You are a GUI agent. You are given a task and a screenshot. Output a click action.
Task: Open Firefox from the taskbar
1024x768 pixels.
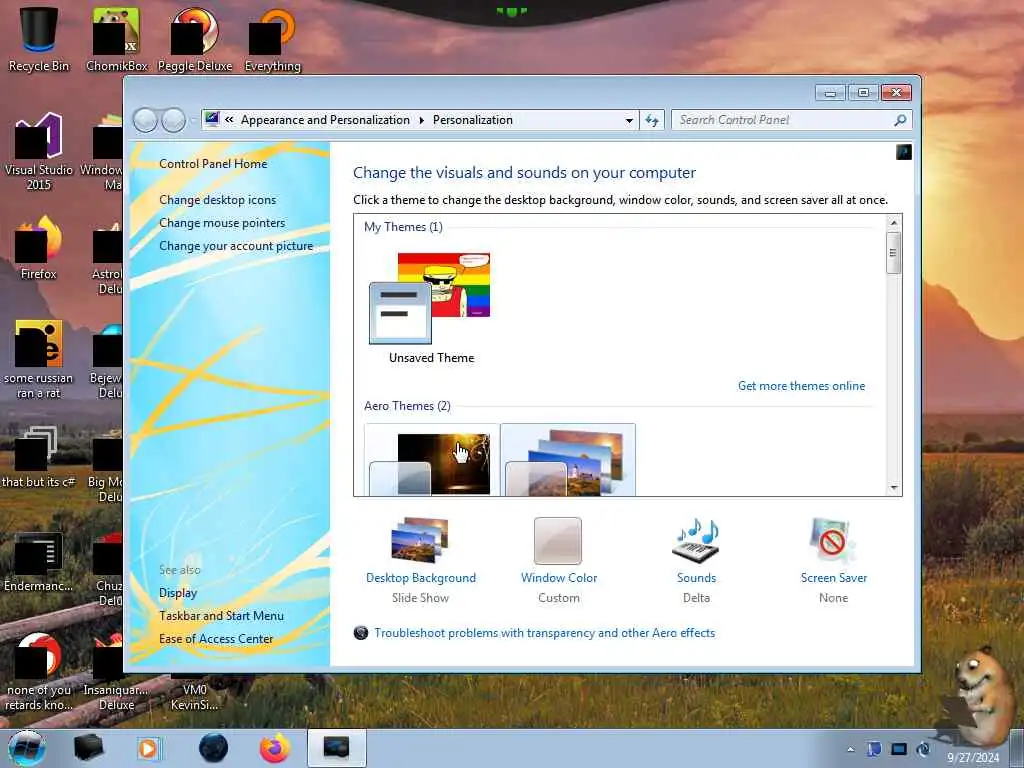pos(275,748)
